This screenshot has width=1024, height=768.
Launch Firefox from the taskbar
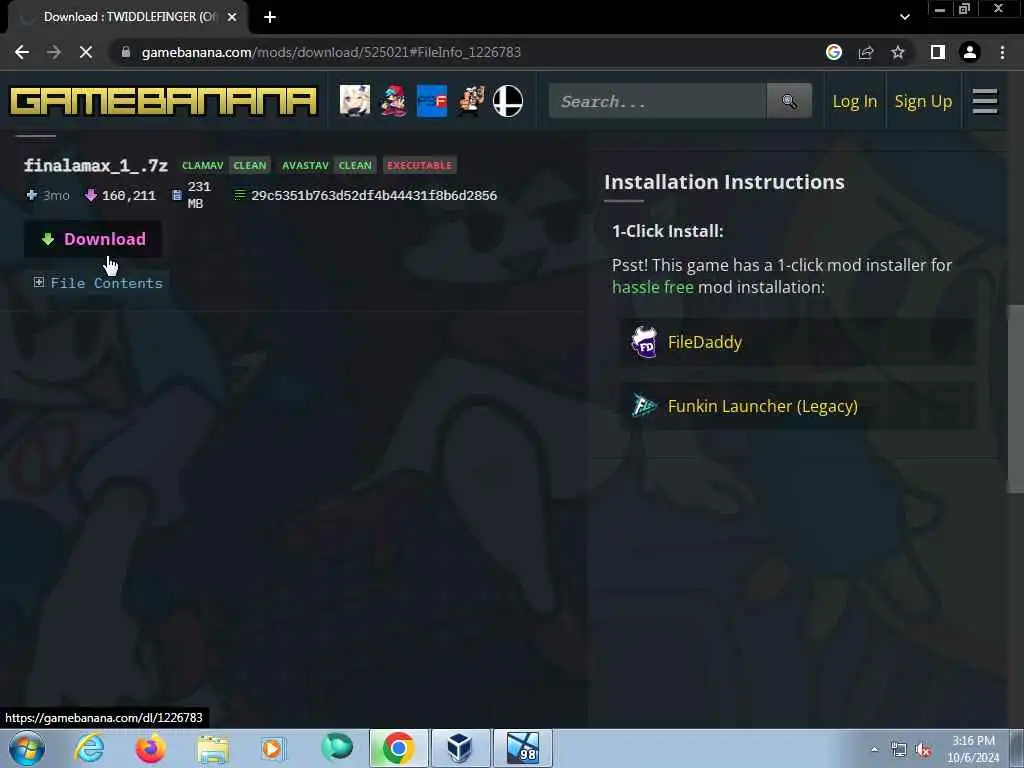[150, 748]
